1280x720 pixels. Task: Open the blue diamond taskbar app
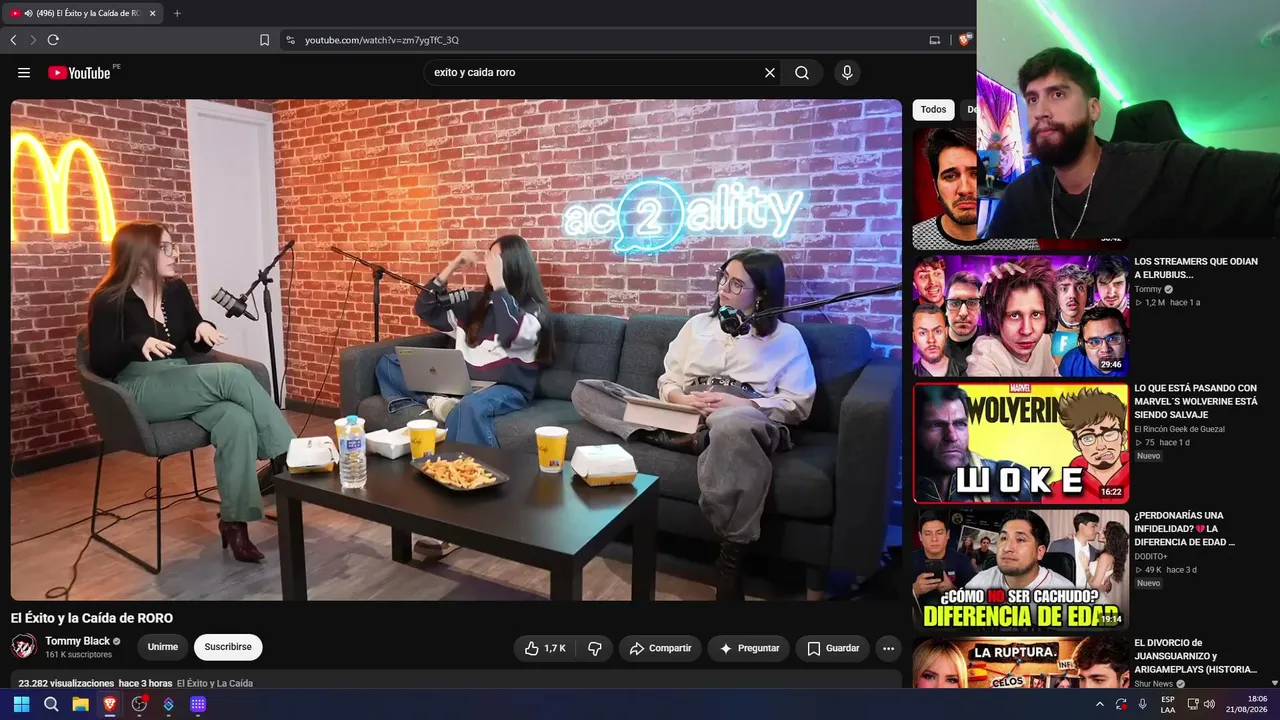tap(168, 704)
